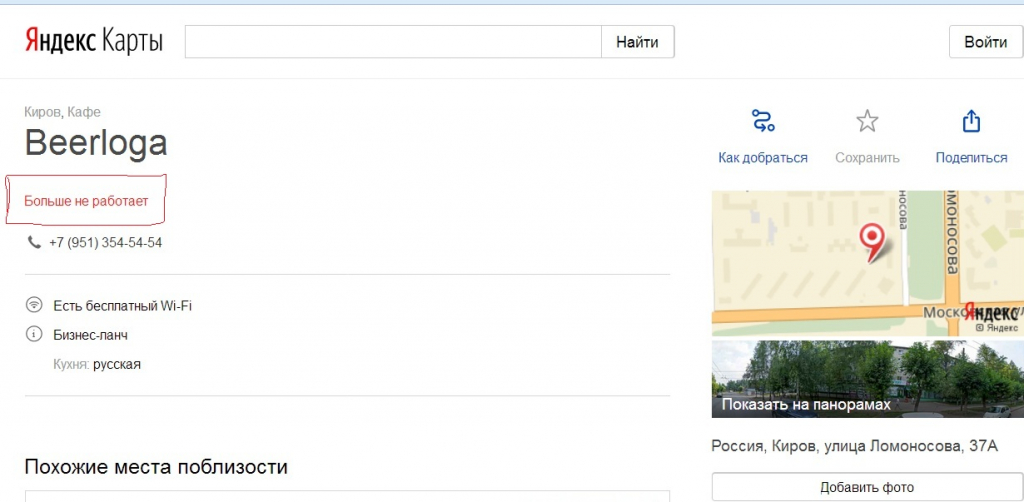
Task: Click the route icon above Как добраться
Action: click(763, 121)
